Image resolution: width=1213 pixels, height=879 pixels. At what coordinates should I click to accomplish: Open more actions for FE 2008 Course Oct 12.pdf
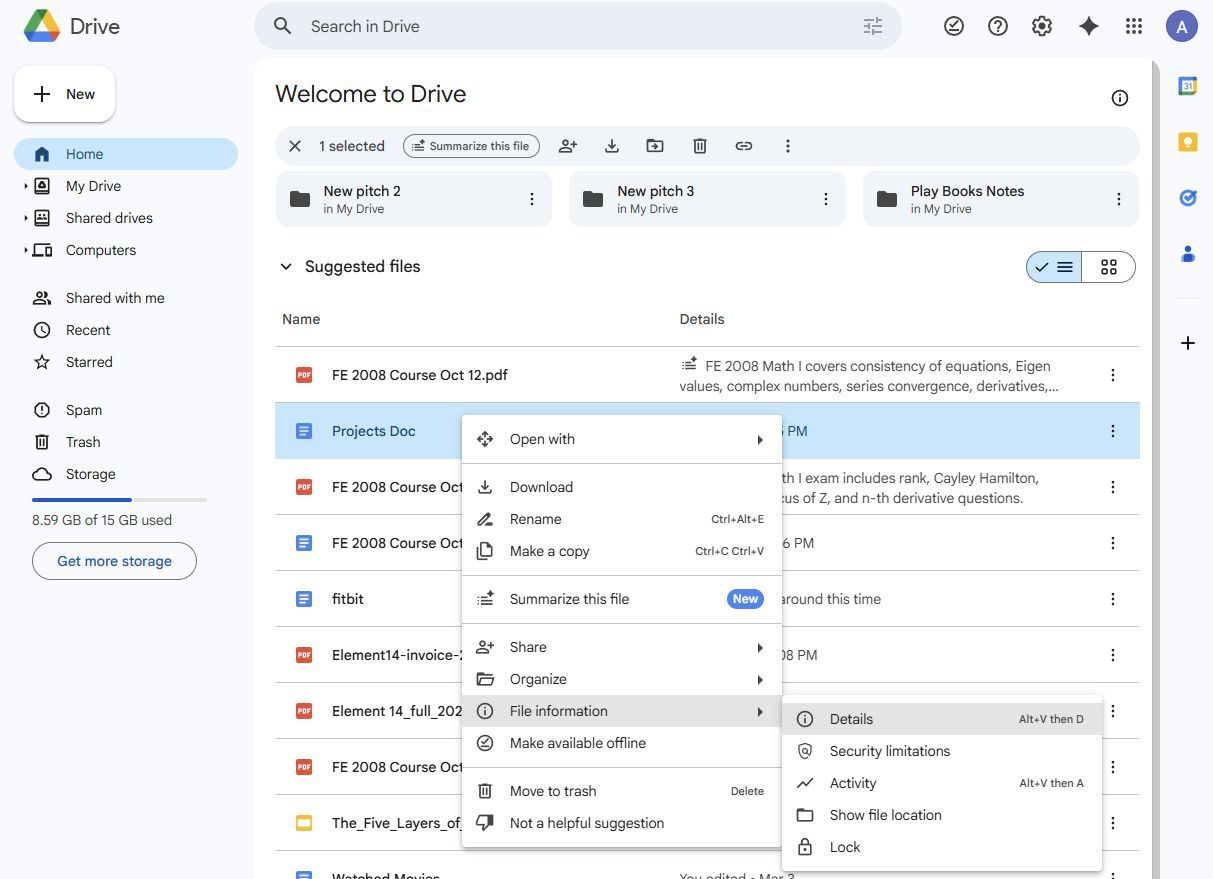click(x=1113, y=375)
